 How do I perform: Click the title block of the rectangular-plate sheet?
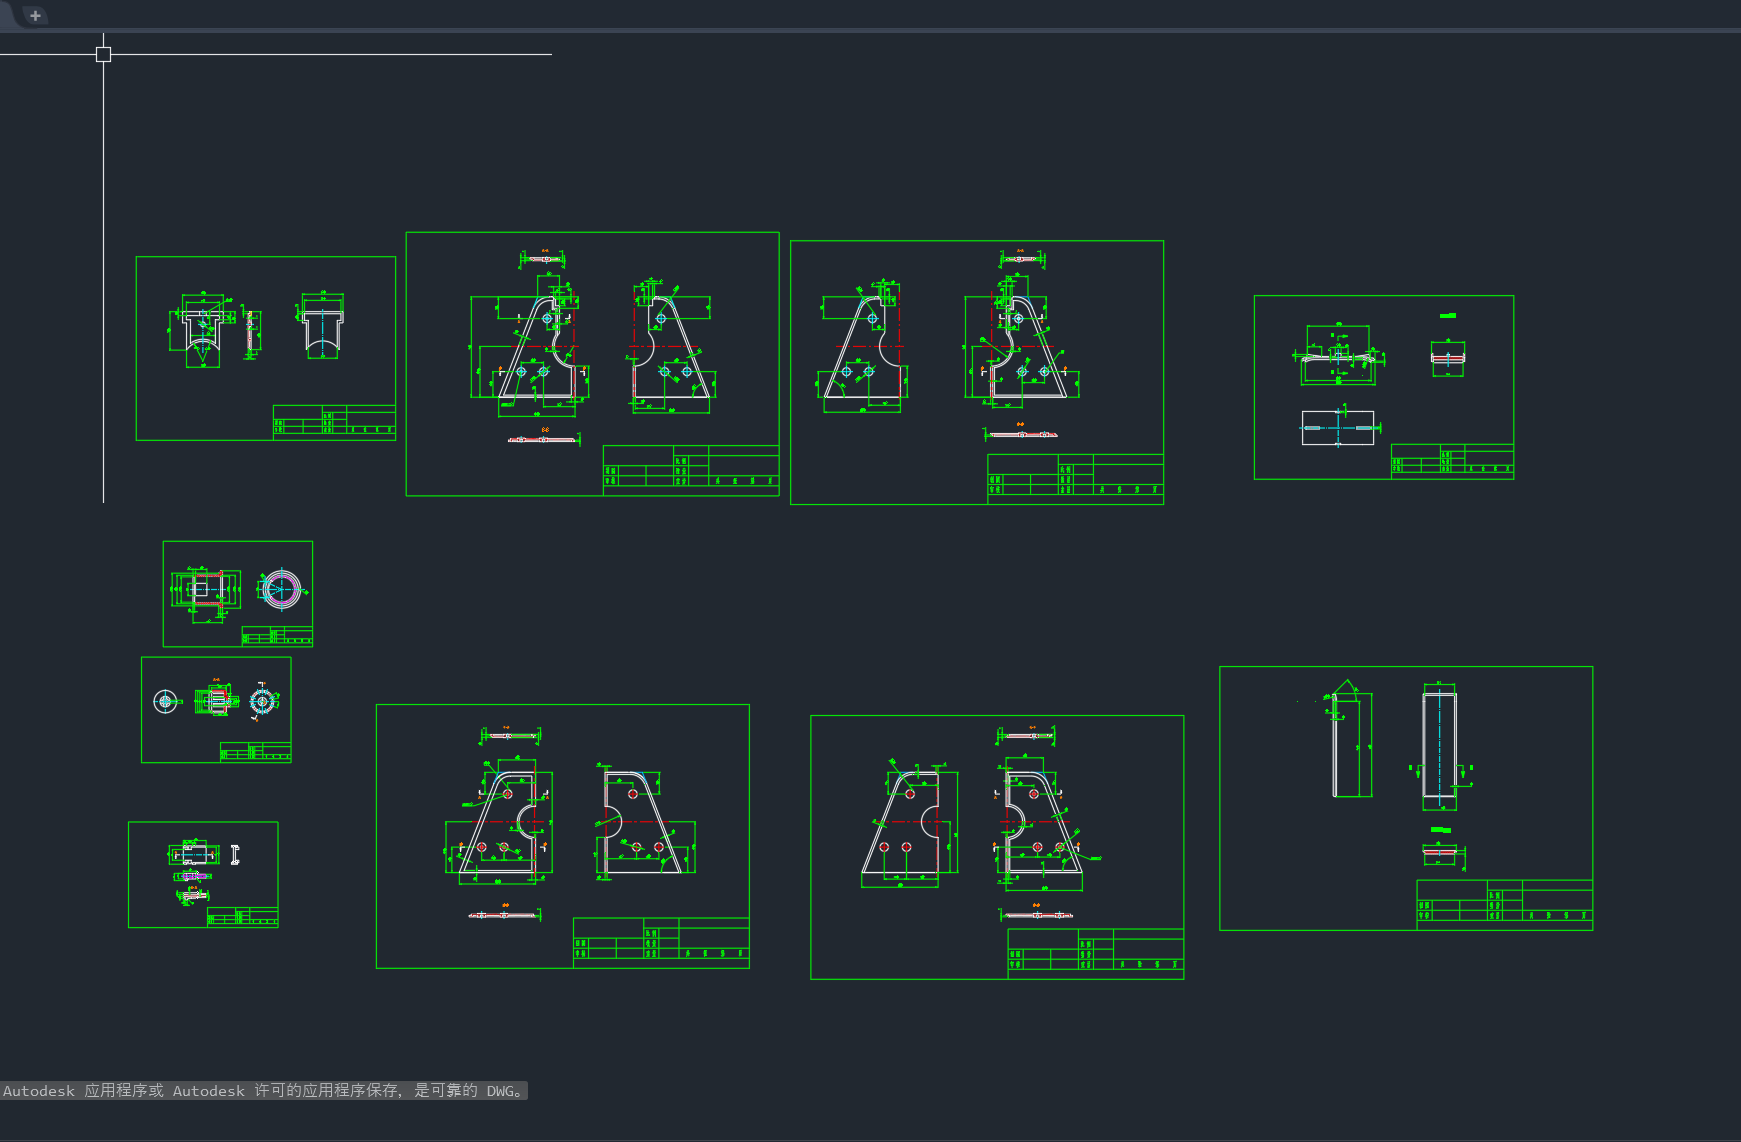pos(1452,461)
